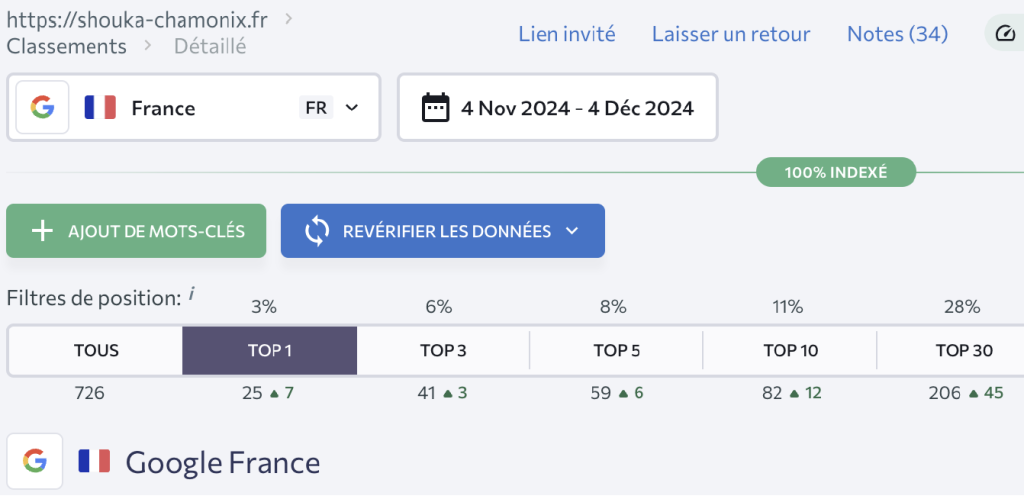Click the Google logo in search engine selector

42,107
